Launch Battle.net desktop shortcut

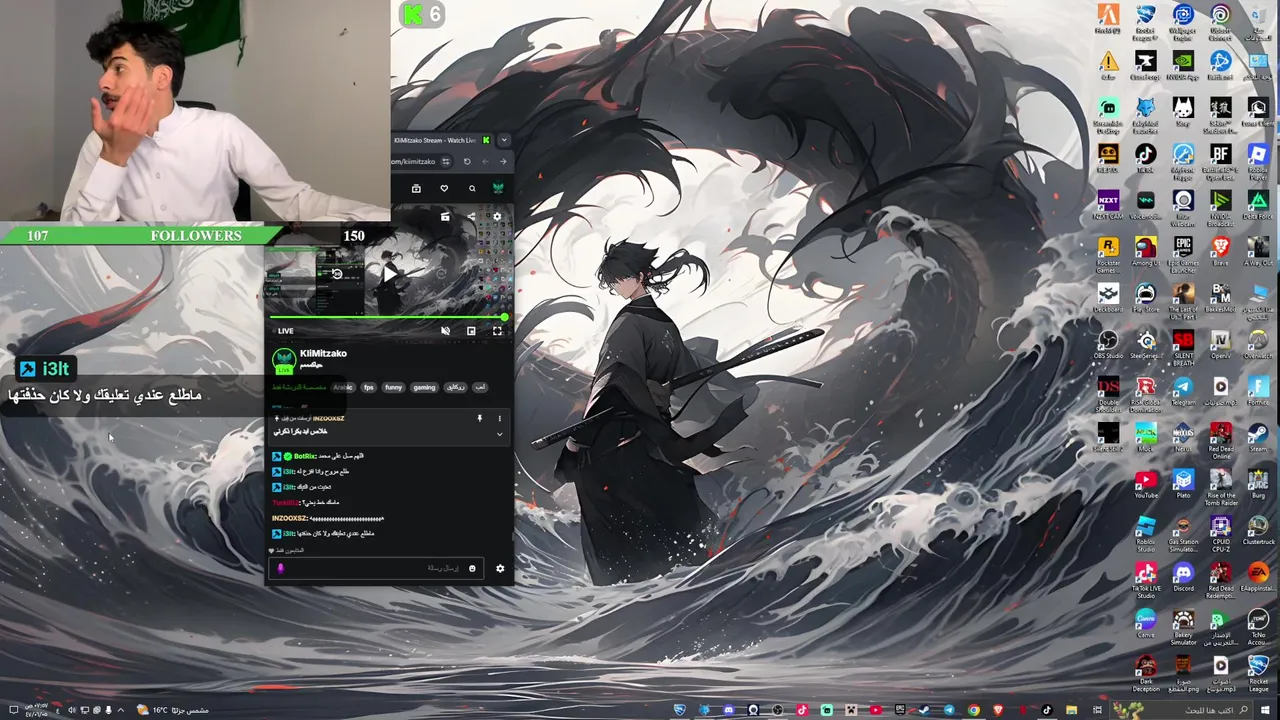click(1220, 65)
